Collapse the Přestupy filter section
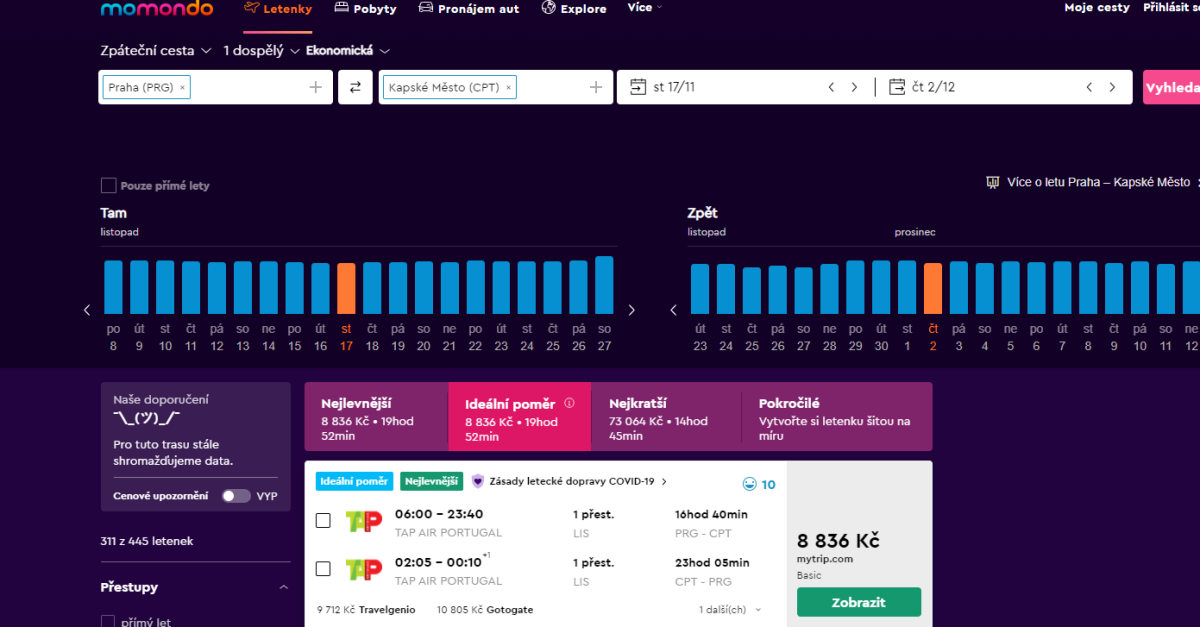 pos(283,588)
